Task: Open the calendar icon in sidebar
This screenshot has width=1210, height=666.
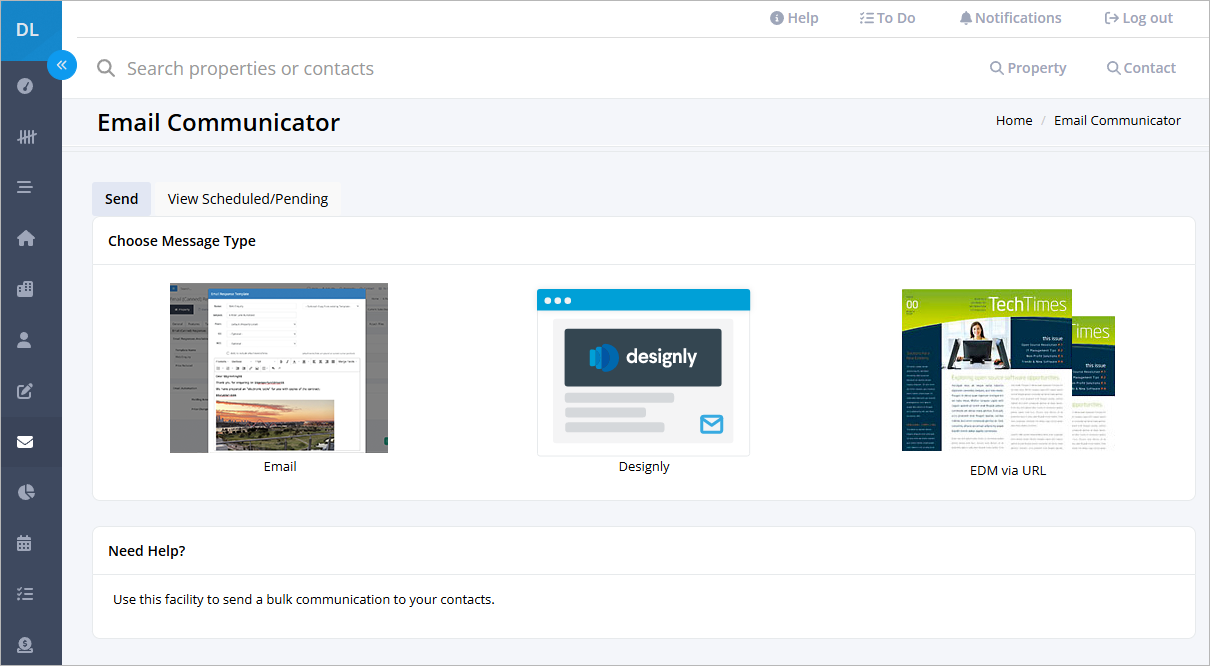Action: pyautogui.click(x=26, y=543)
